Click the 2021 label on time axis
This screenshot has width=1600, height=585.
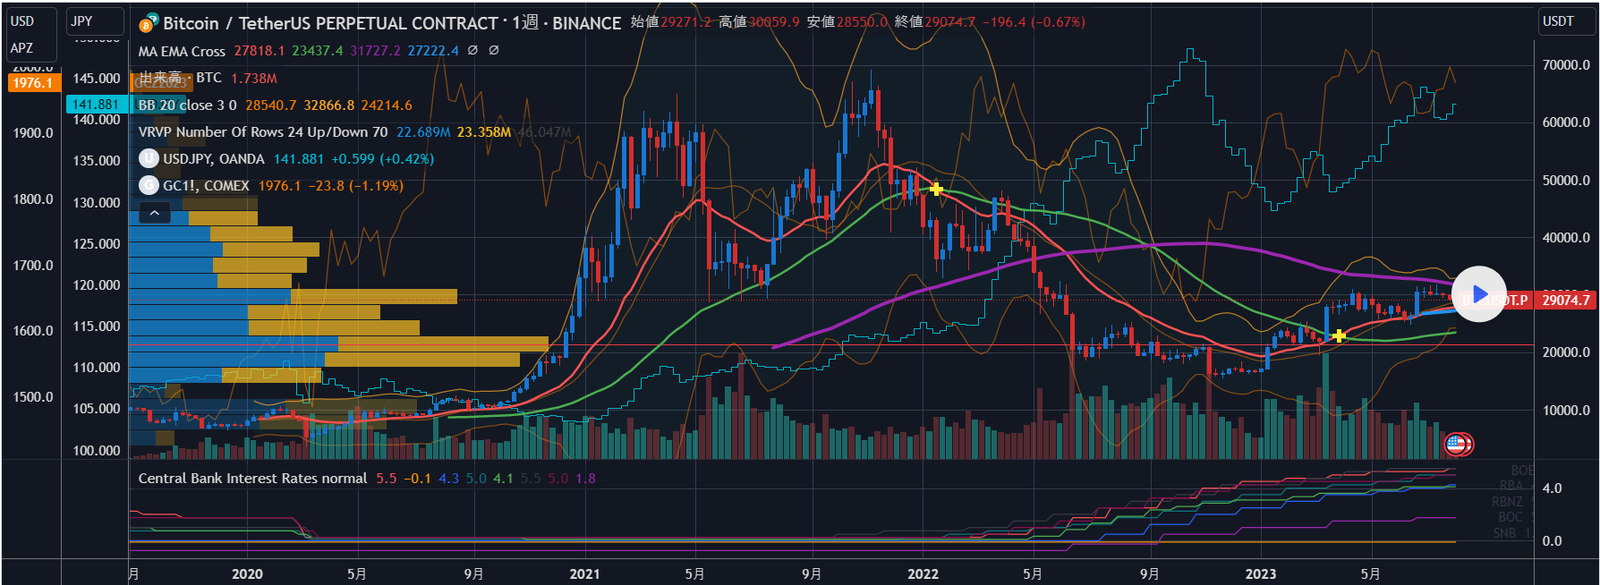click(584, 573)
